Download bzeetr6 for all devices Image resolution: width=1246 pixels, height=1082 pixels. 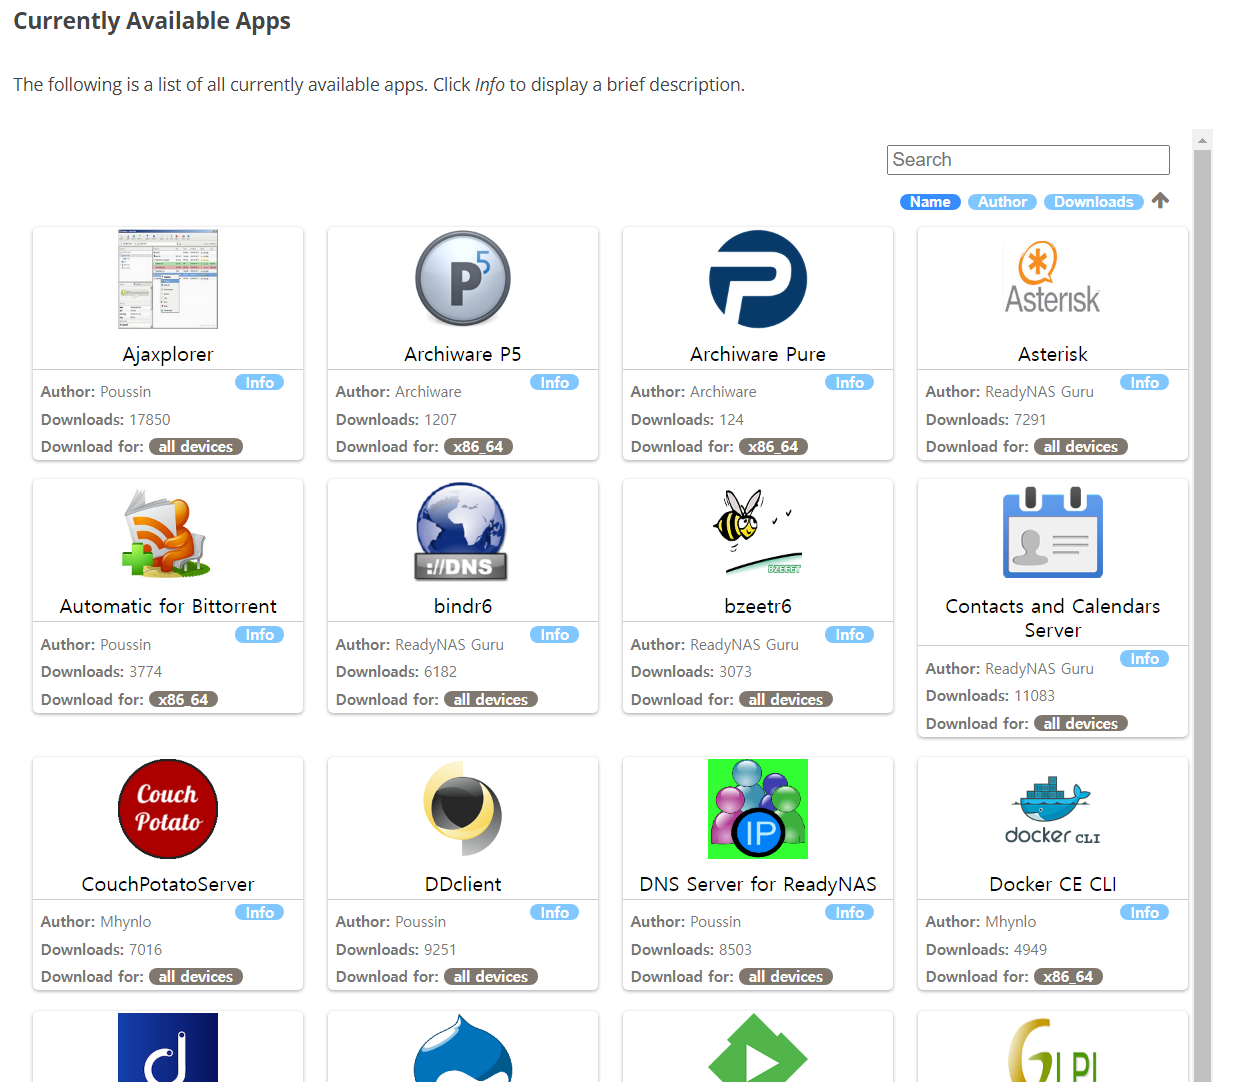[786, 699]
